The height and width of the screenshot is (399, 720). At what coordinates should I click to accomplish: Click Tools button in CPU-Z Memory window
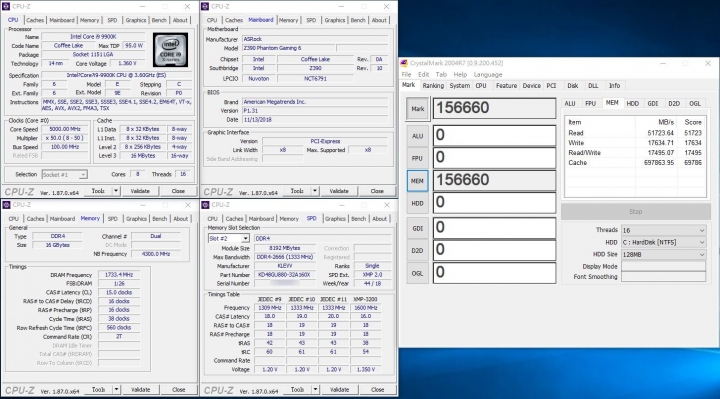coord(98,390)
